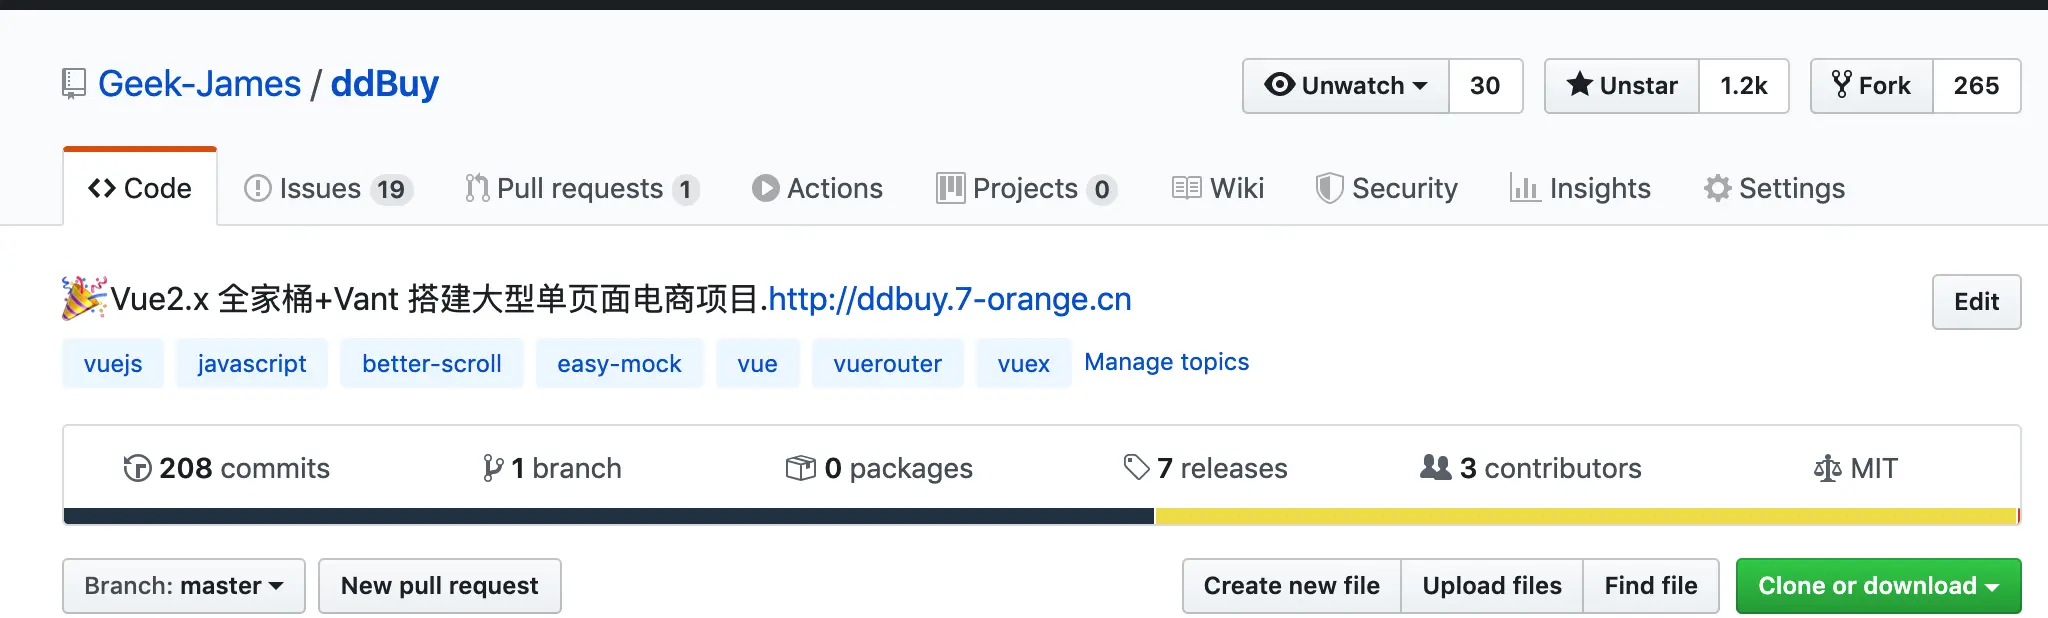
Task: Click the package box icon
Action: coord(801,468)
